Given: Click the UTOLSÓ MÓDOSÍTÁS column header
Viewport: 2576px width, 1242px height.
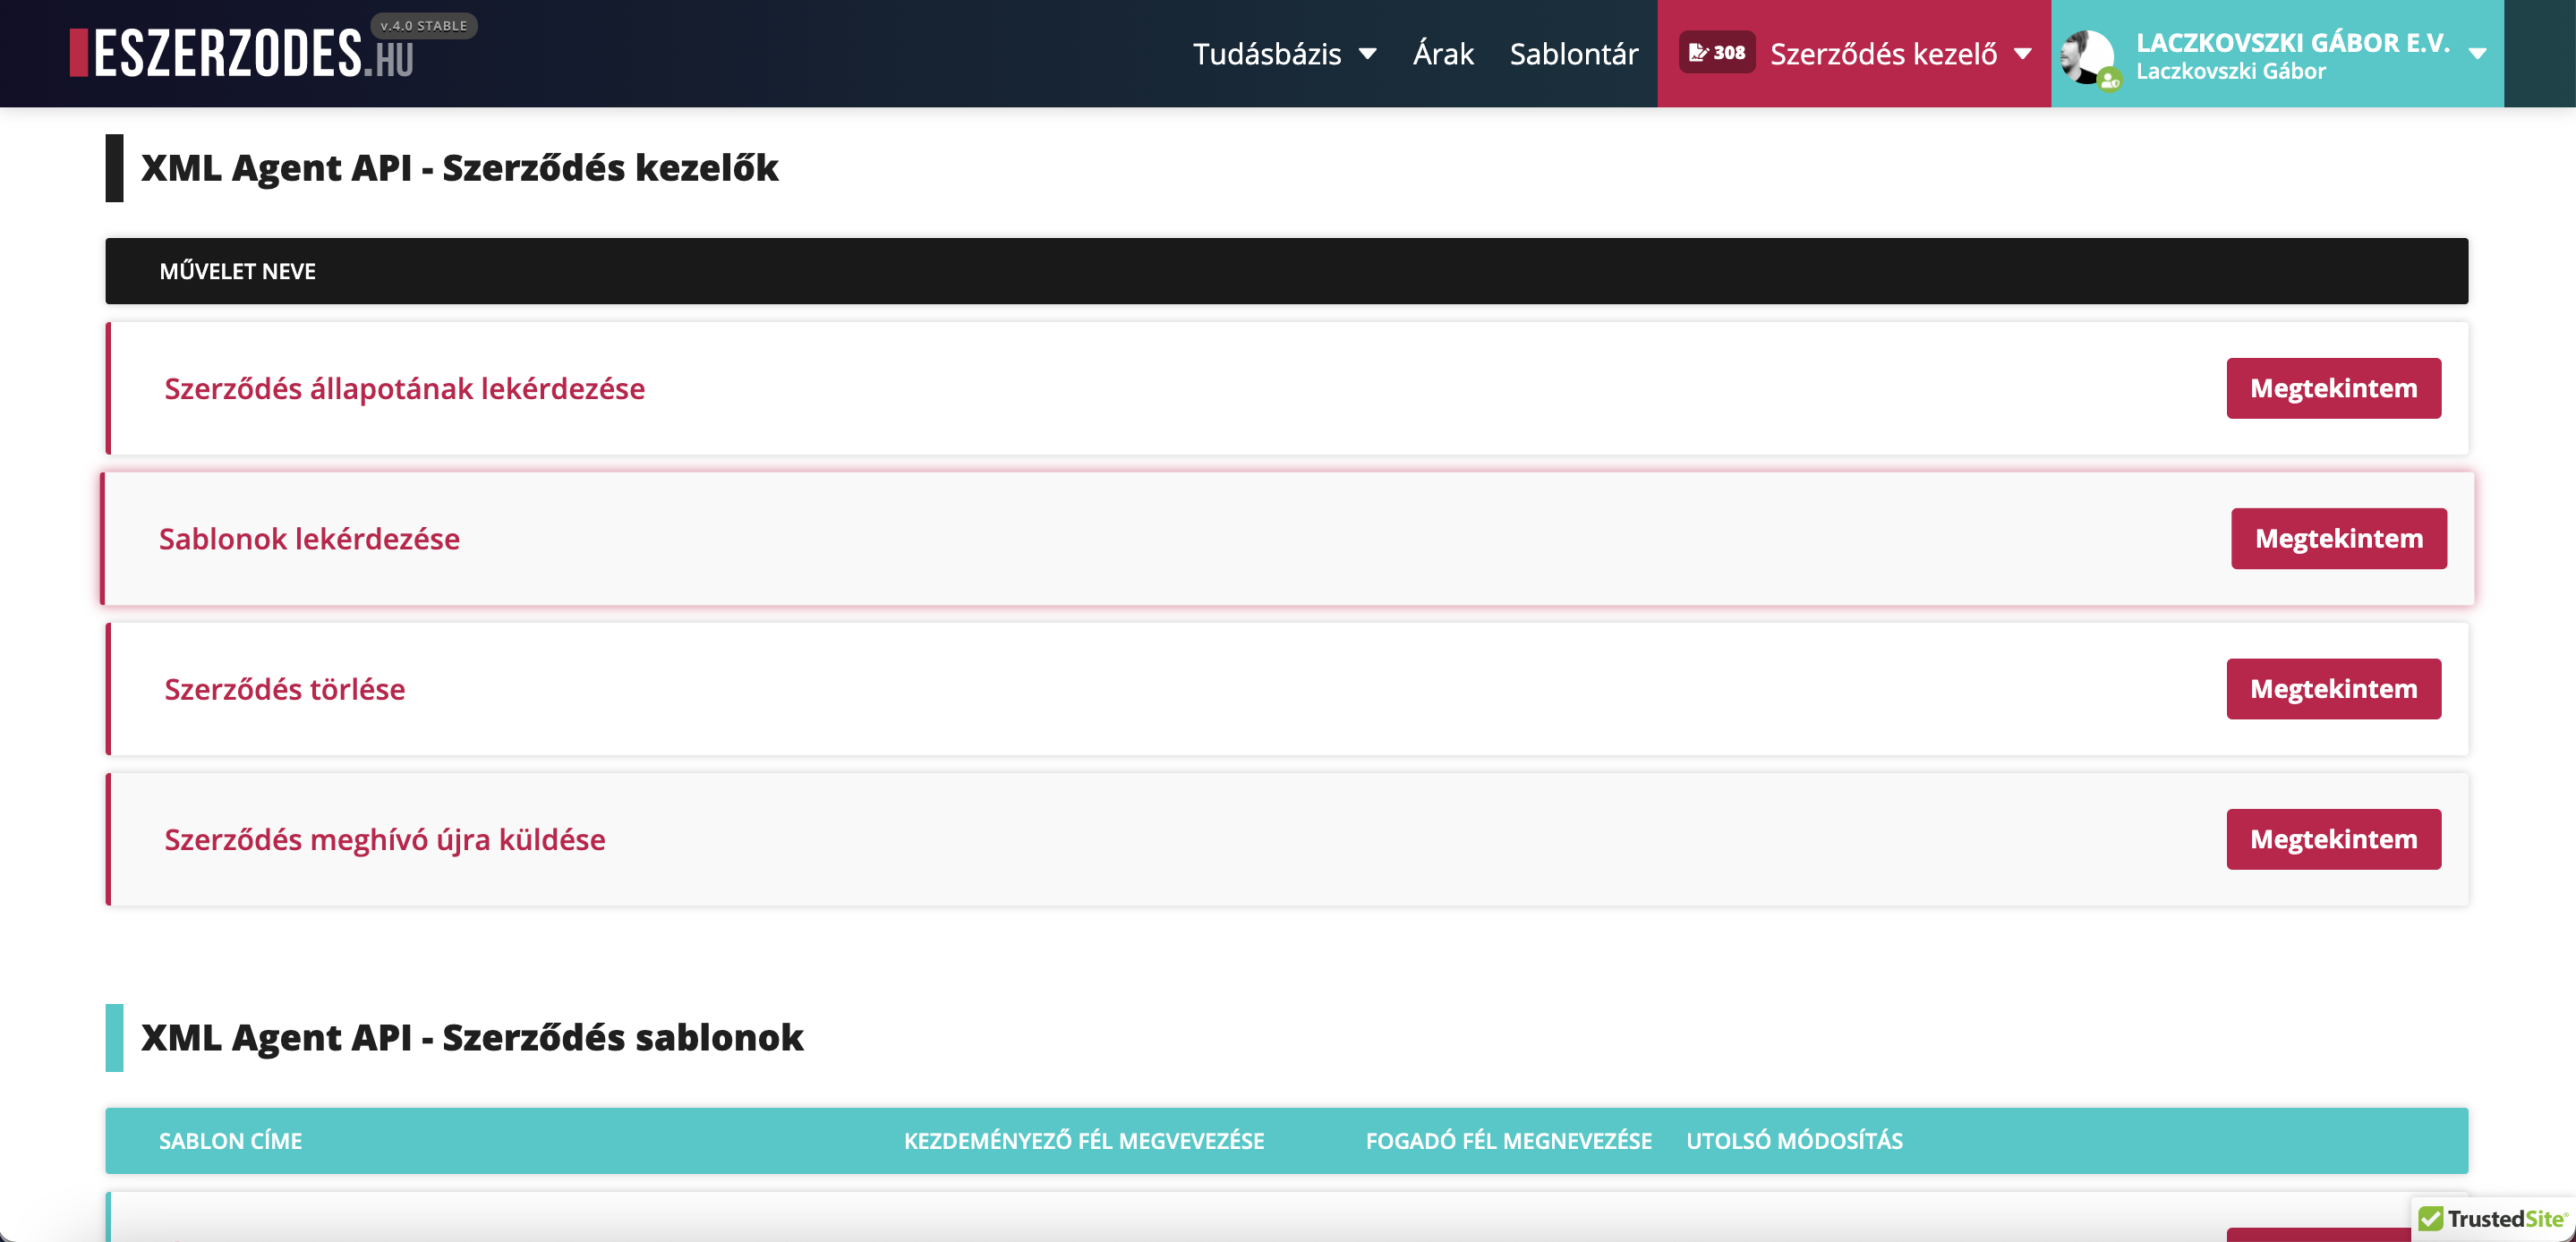Looking at the screenshot, I should click(1794, 1141).
